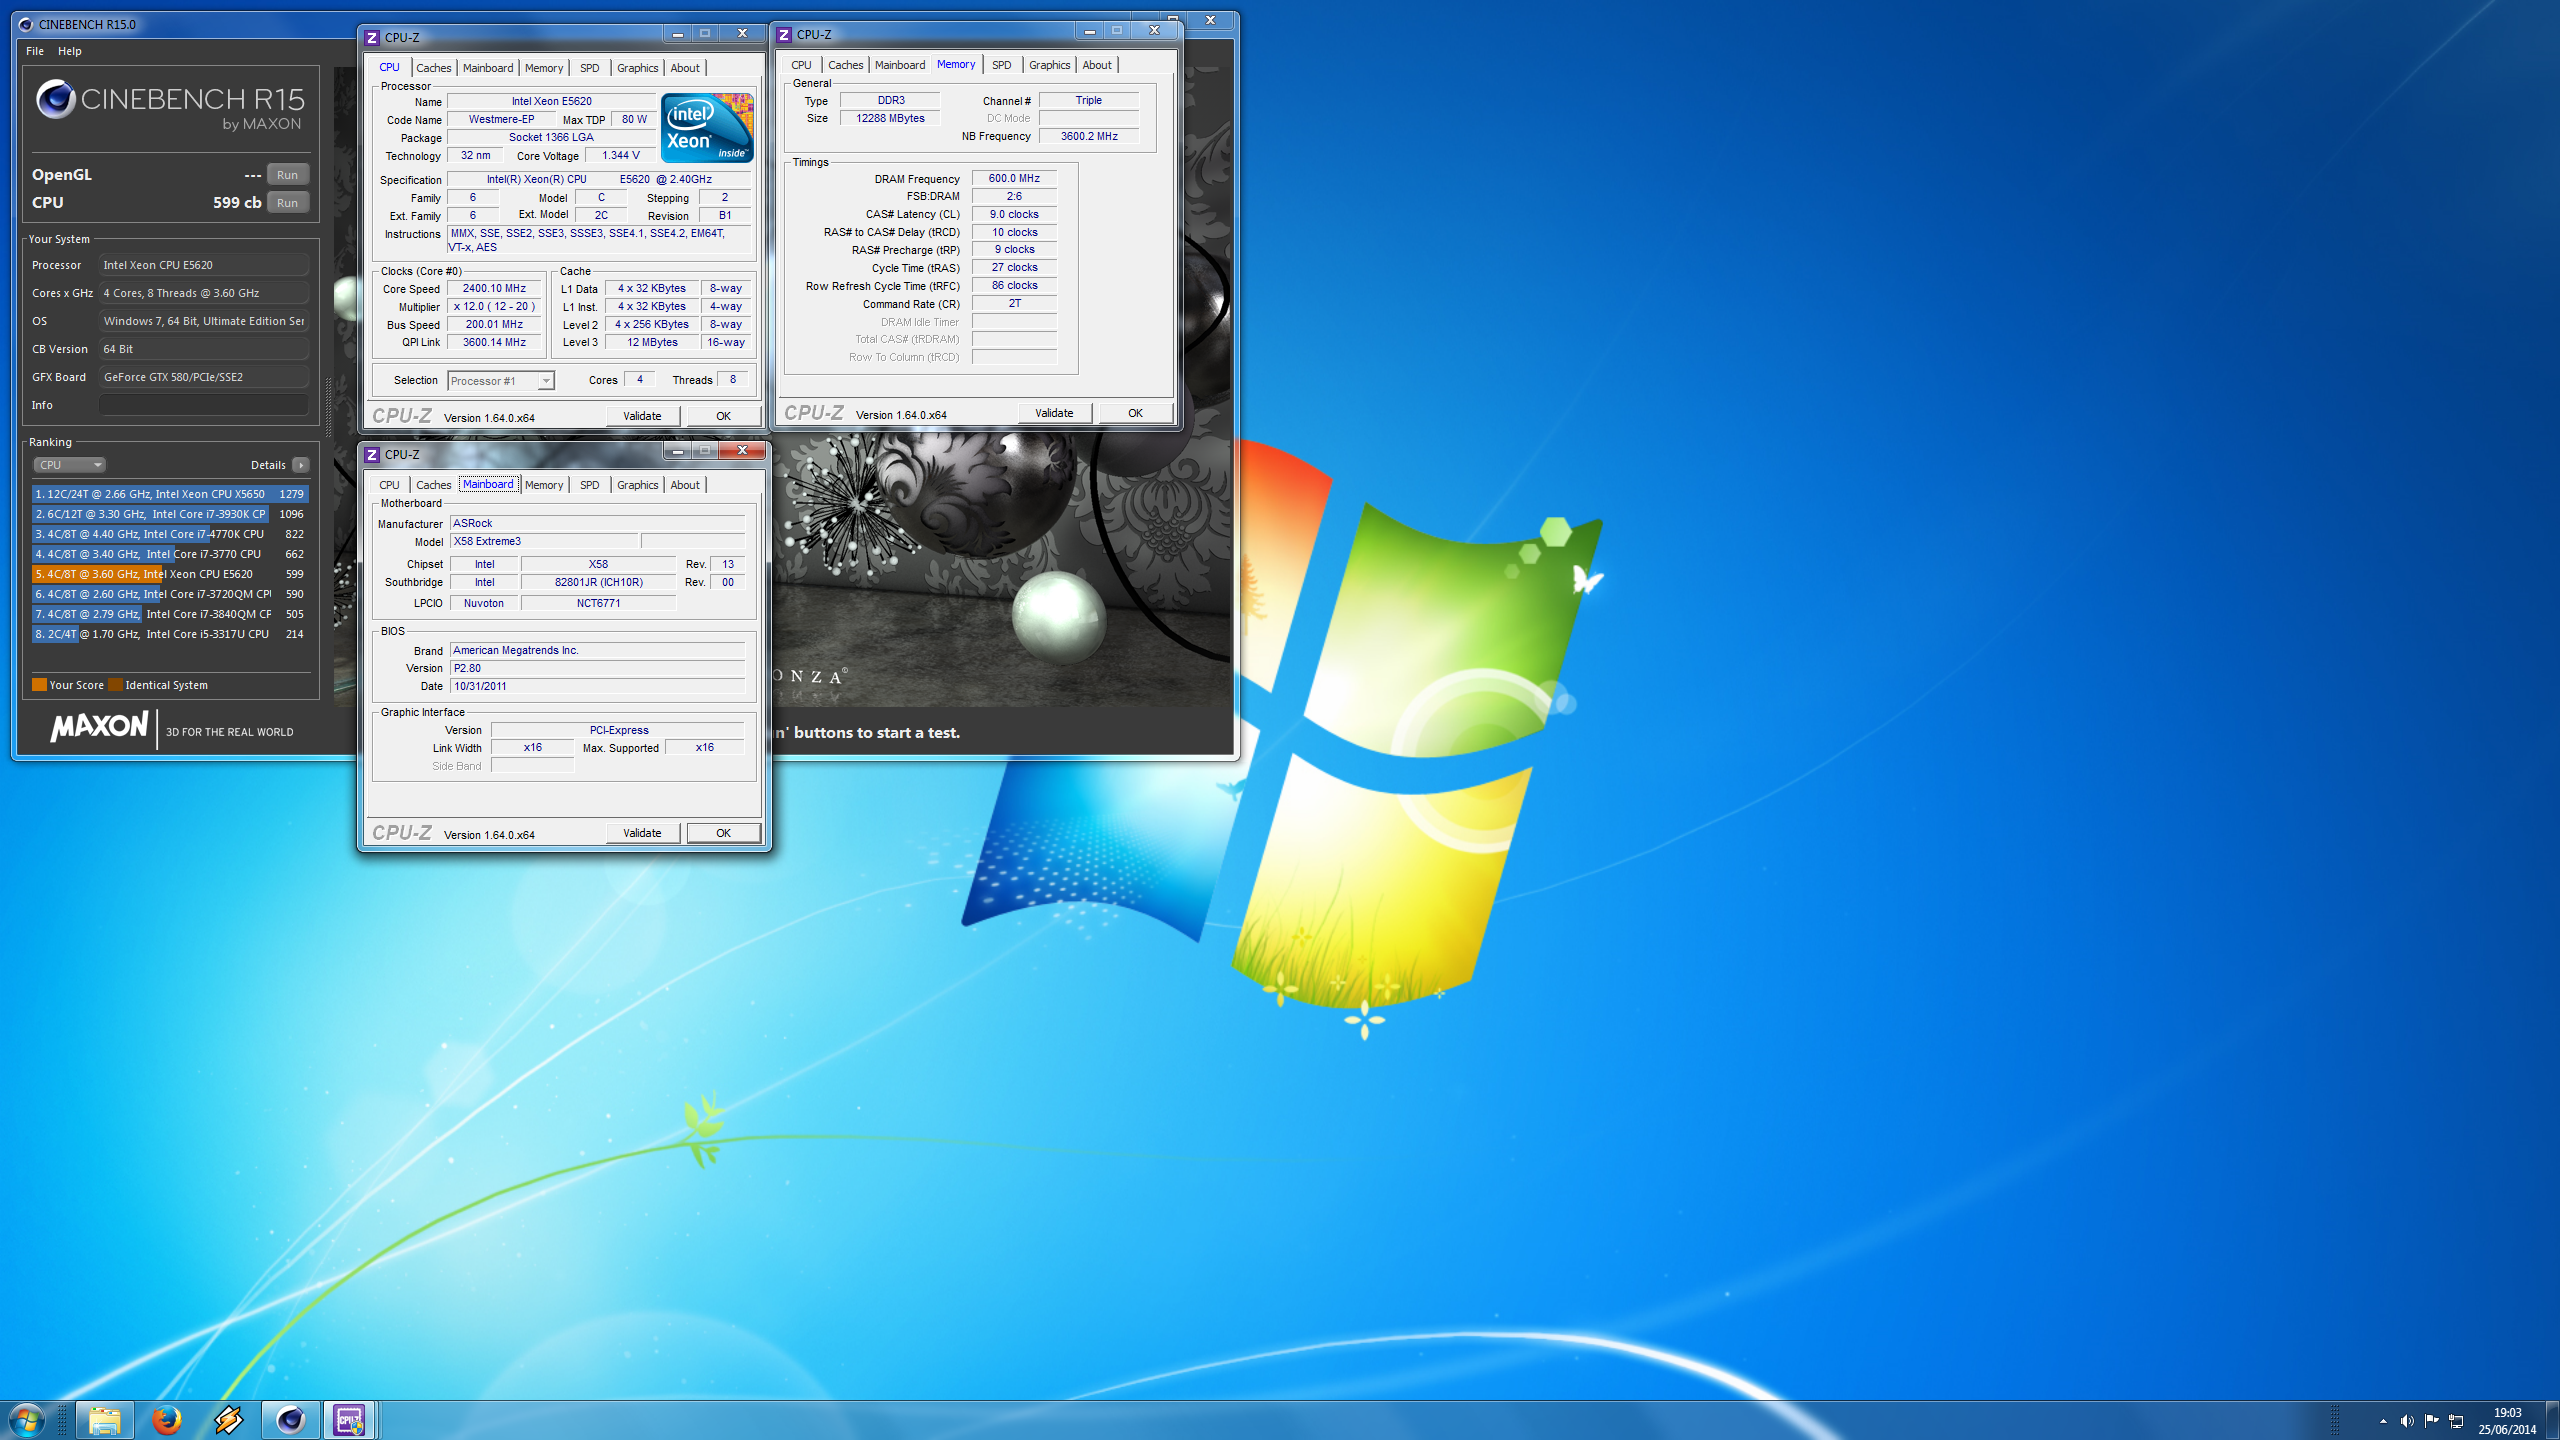Open Windows Explorer from the taskbar
This screenshot has height=1440, width=2560.
tap(105, 1420)
